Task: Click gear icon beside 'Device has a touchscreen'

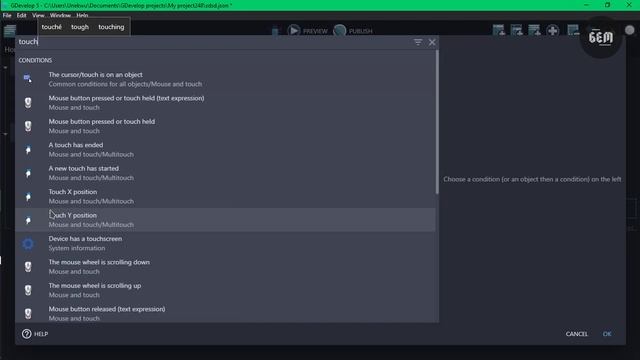Action: point(28,244)
